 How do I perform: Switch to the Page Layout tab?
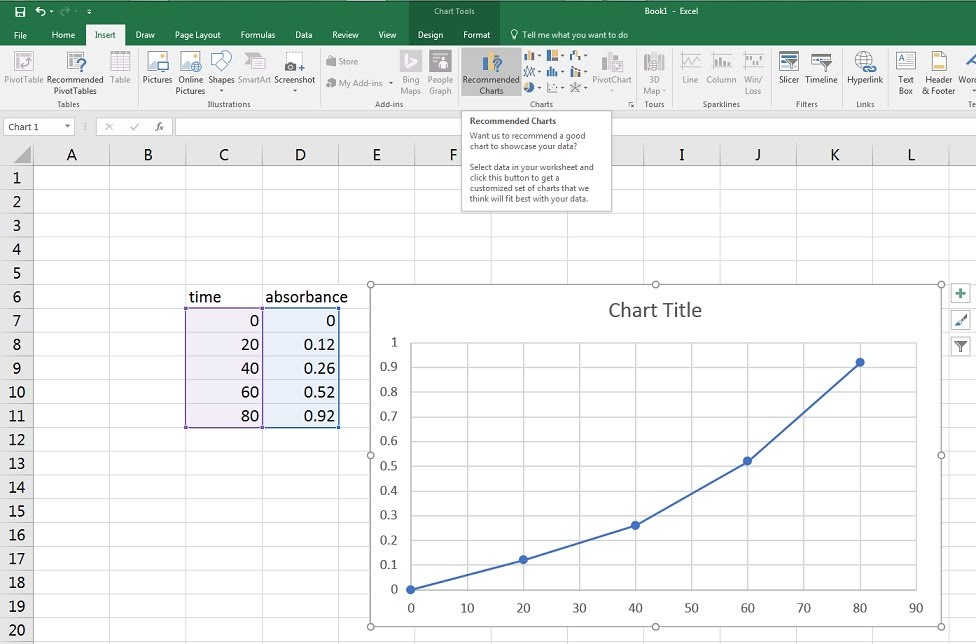click(197, 35)
